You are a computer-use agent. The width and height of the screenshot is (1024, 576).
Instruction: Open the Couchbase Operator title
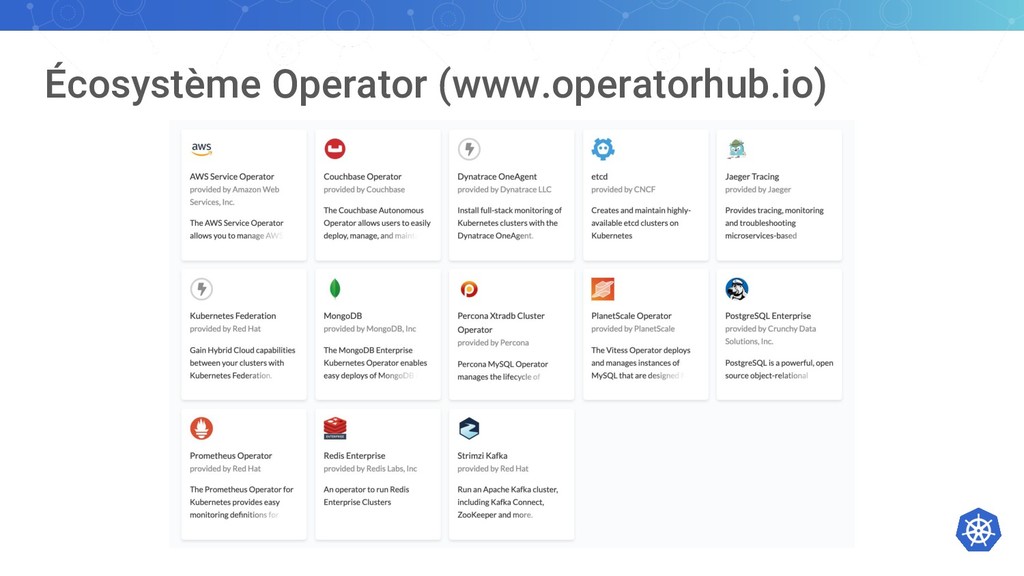362,176
